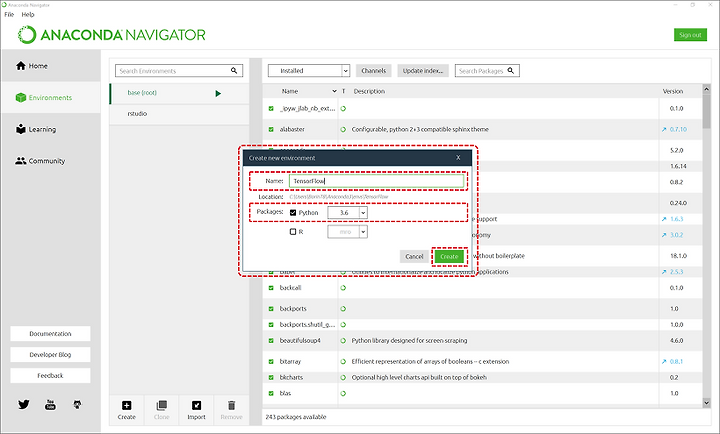Click the status circle icon for bitarray
This screenshot has height=434, width=720.
tap(343, 361)
